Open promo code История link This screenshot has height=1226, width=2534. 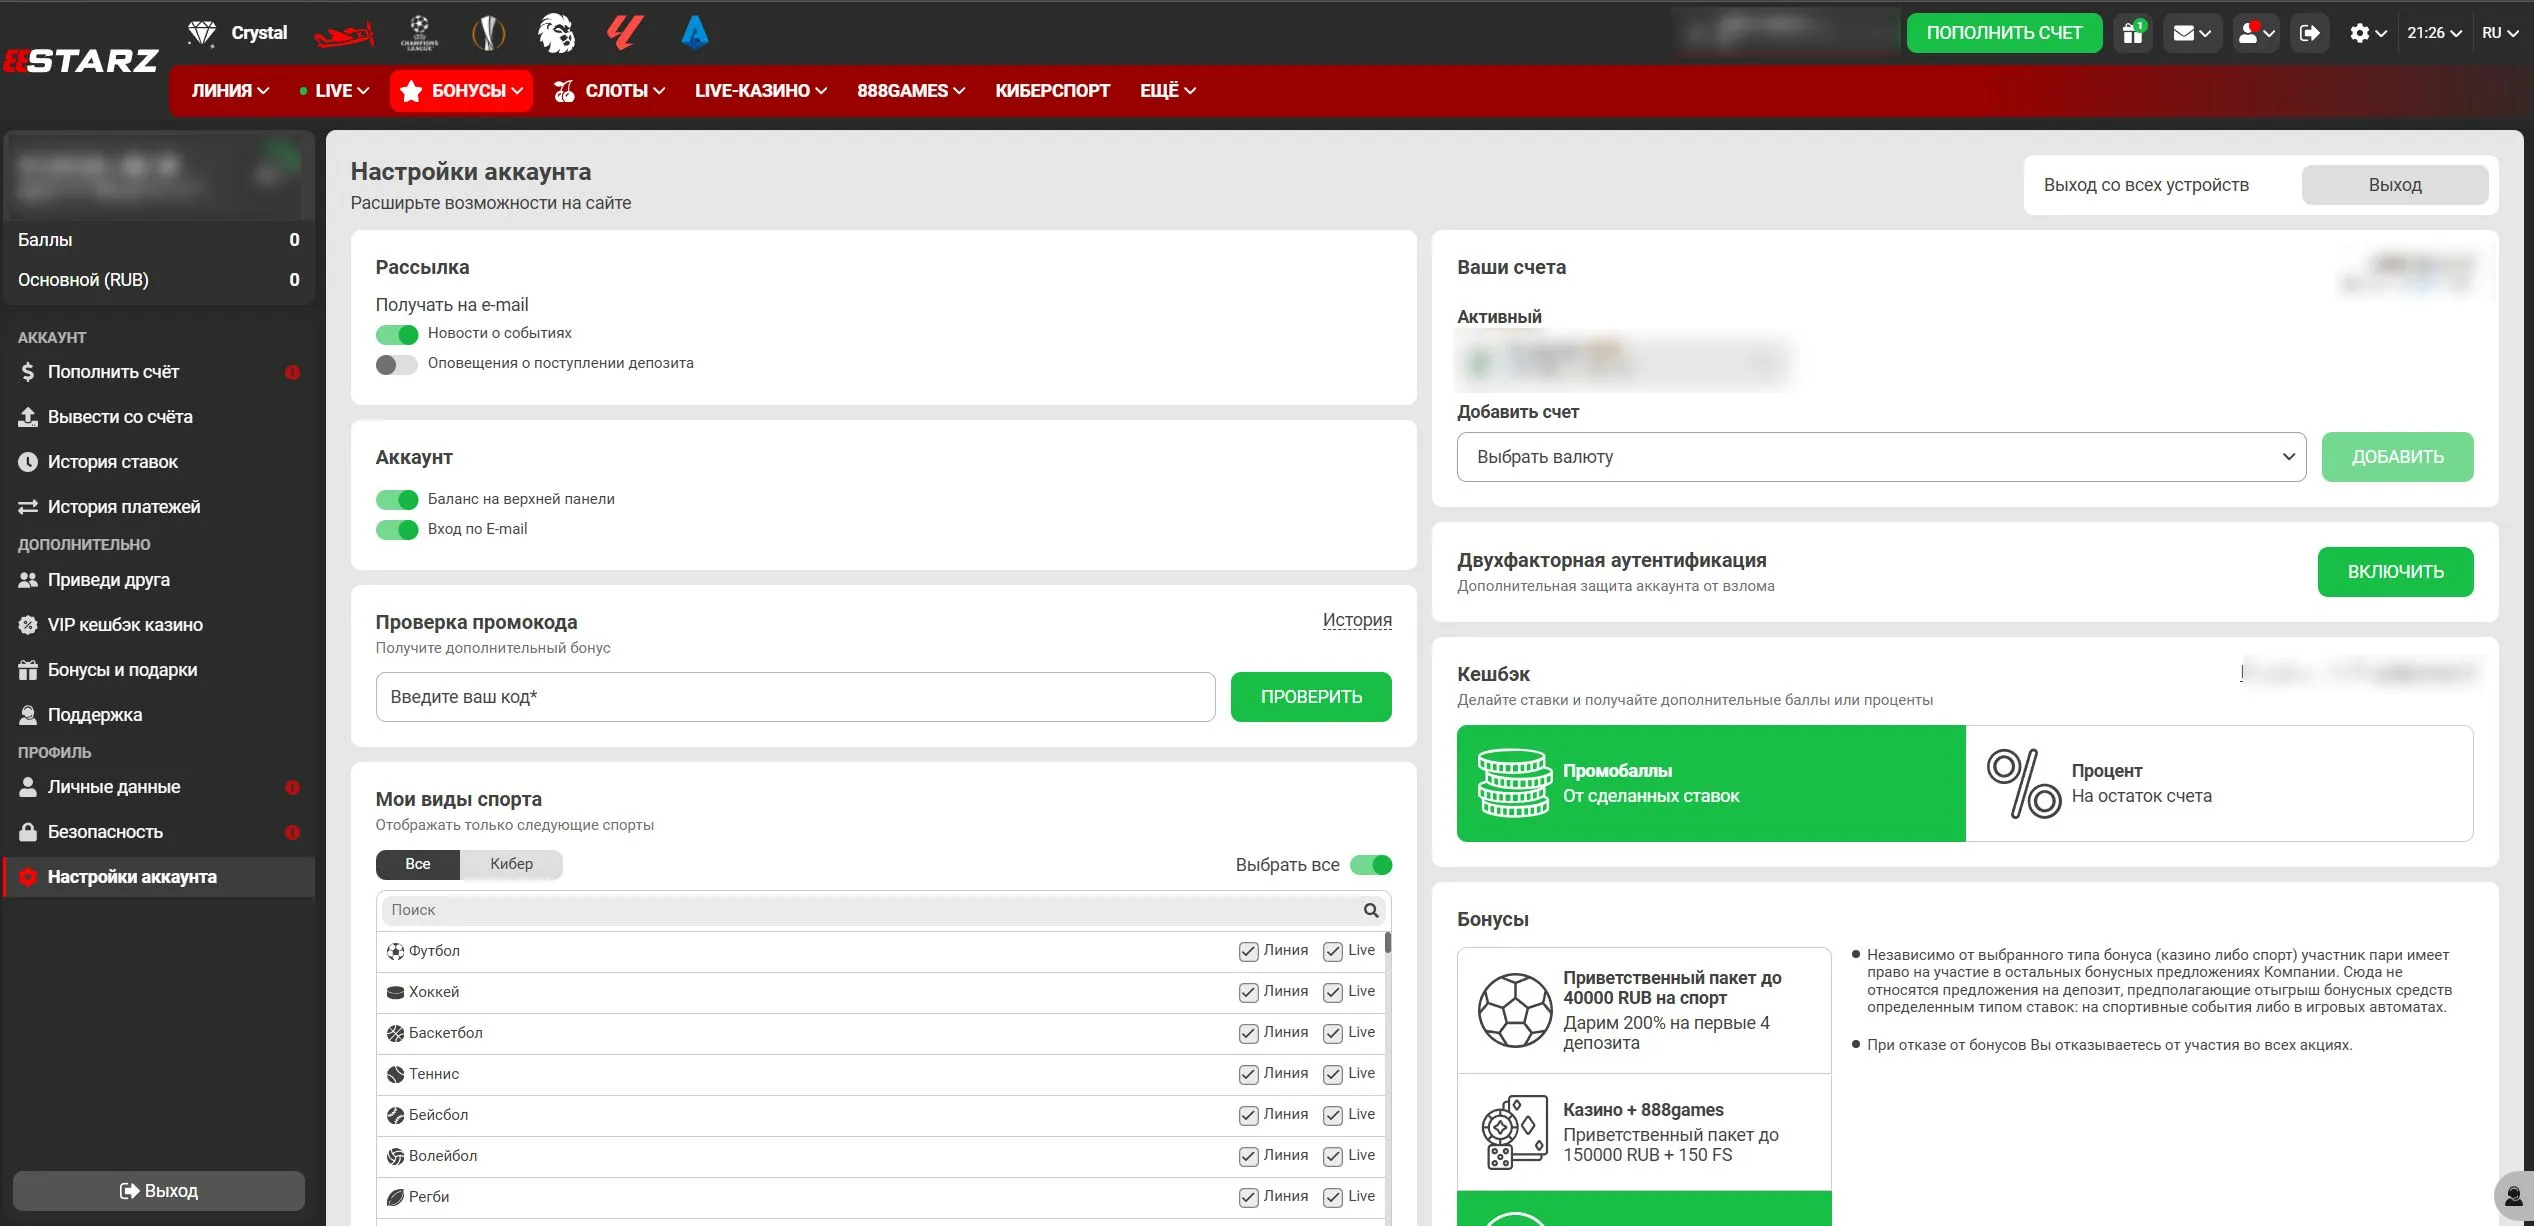[x=1356, y=620]
